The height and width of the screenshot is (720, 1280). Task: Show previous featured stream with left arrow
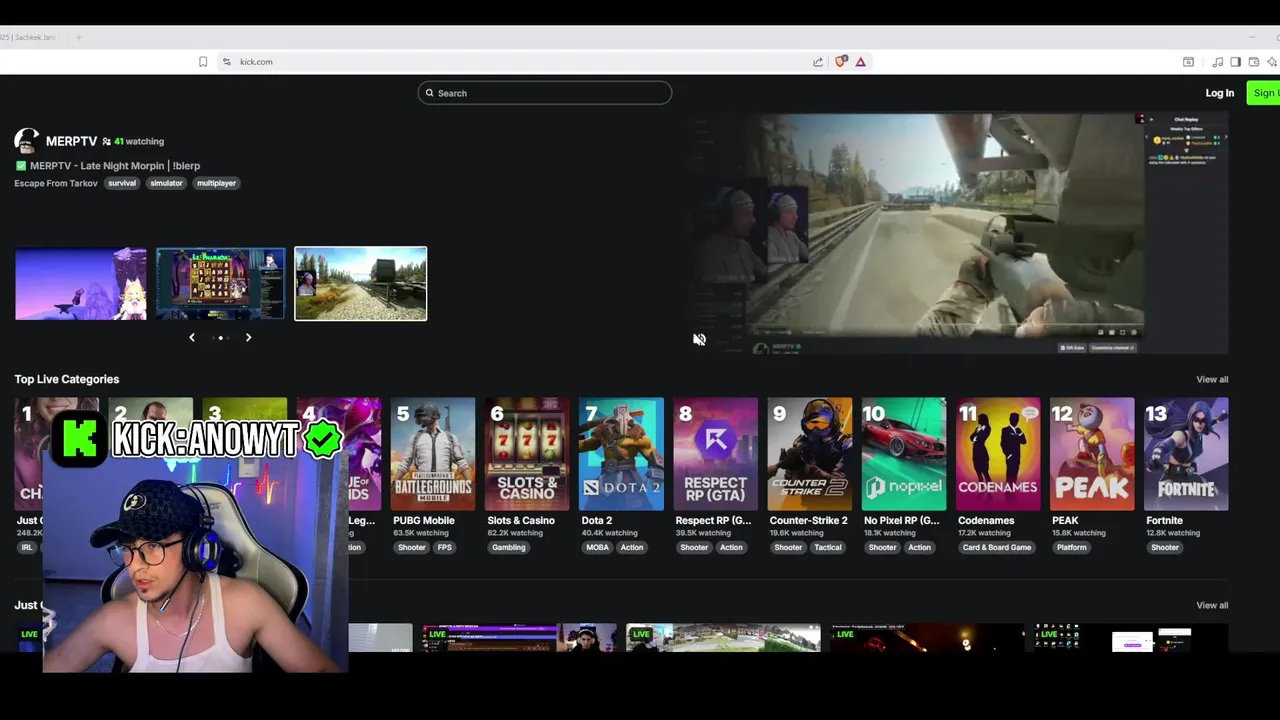tap(192, 338)
